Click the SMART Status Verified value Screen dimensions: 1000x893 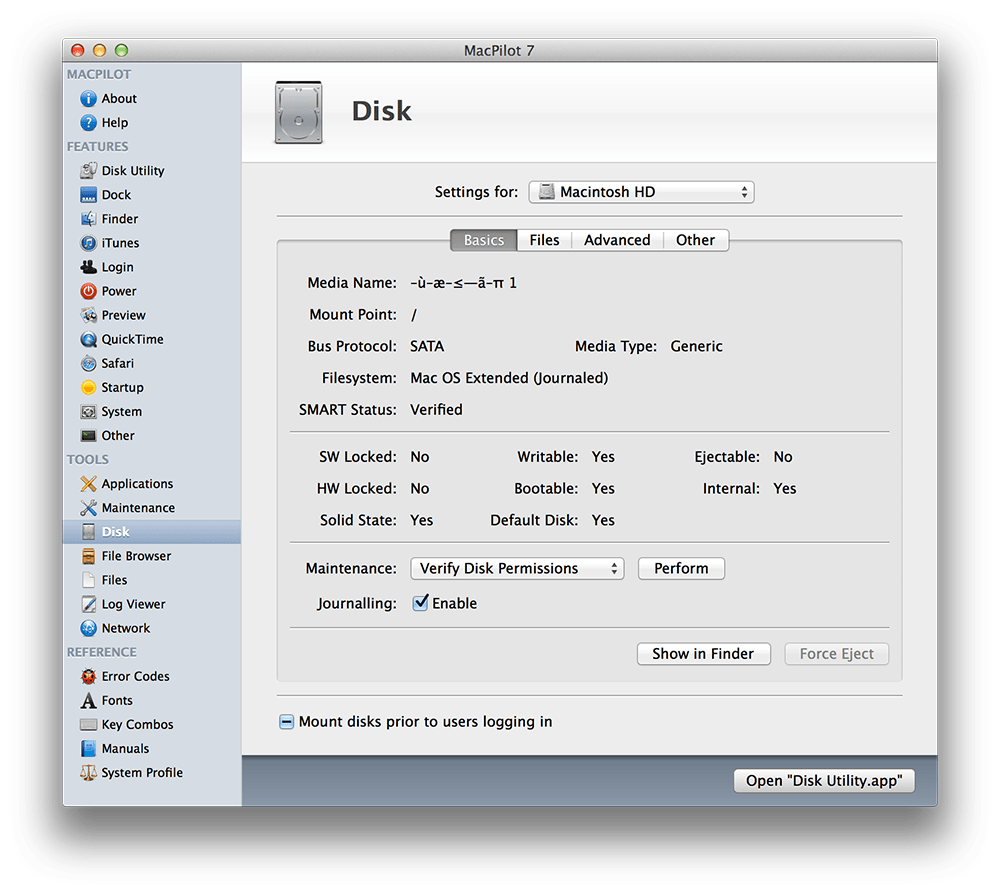(x=436, y=410)
